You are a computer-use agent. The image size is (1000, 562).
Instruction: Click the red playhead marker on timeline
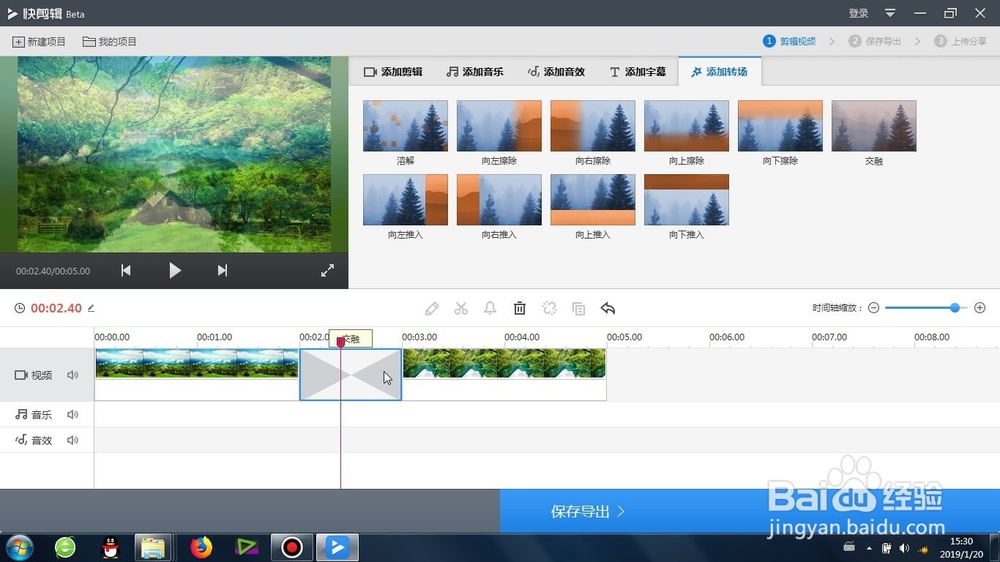(x=341, y=342)
